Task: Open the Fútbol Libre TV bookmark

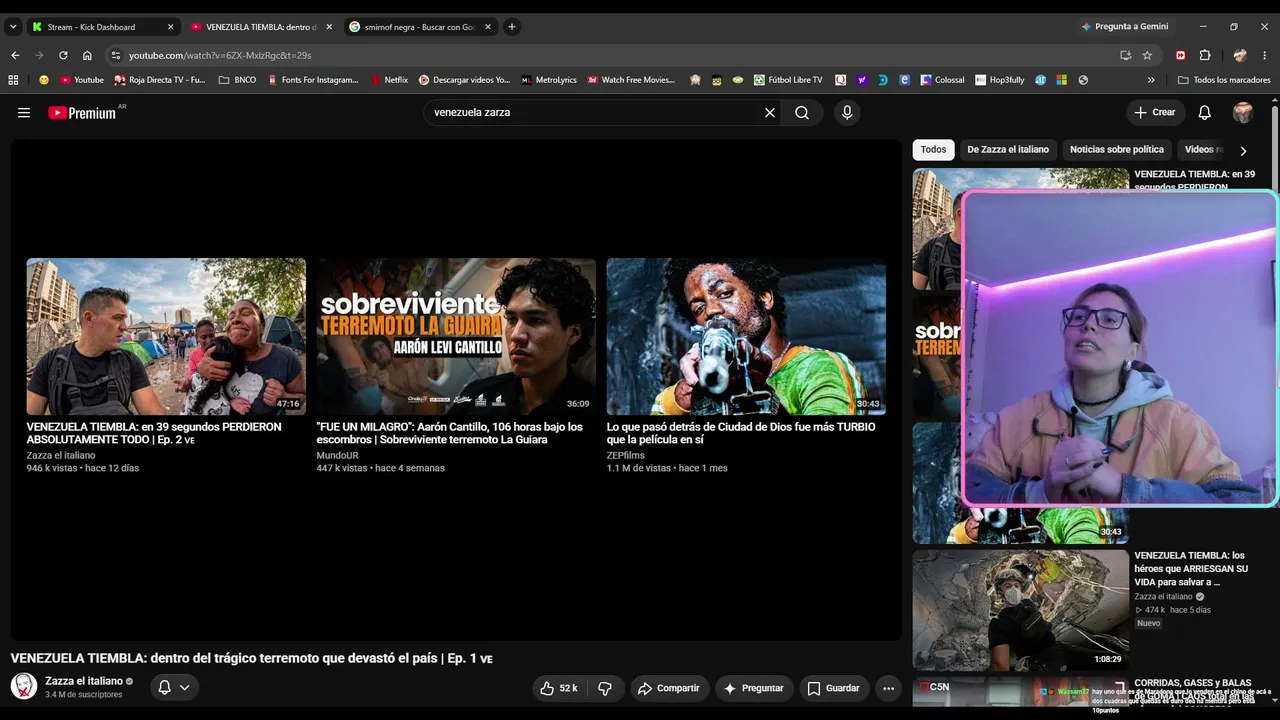Action: coord(788,80)
